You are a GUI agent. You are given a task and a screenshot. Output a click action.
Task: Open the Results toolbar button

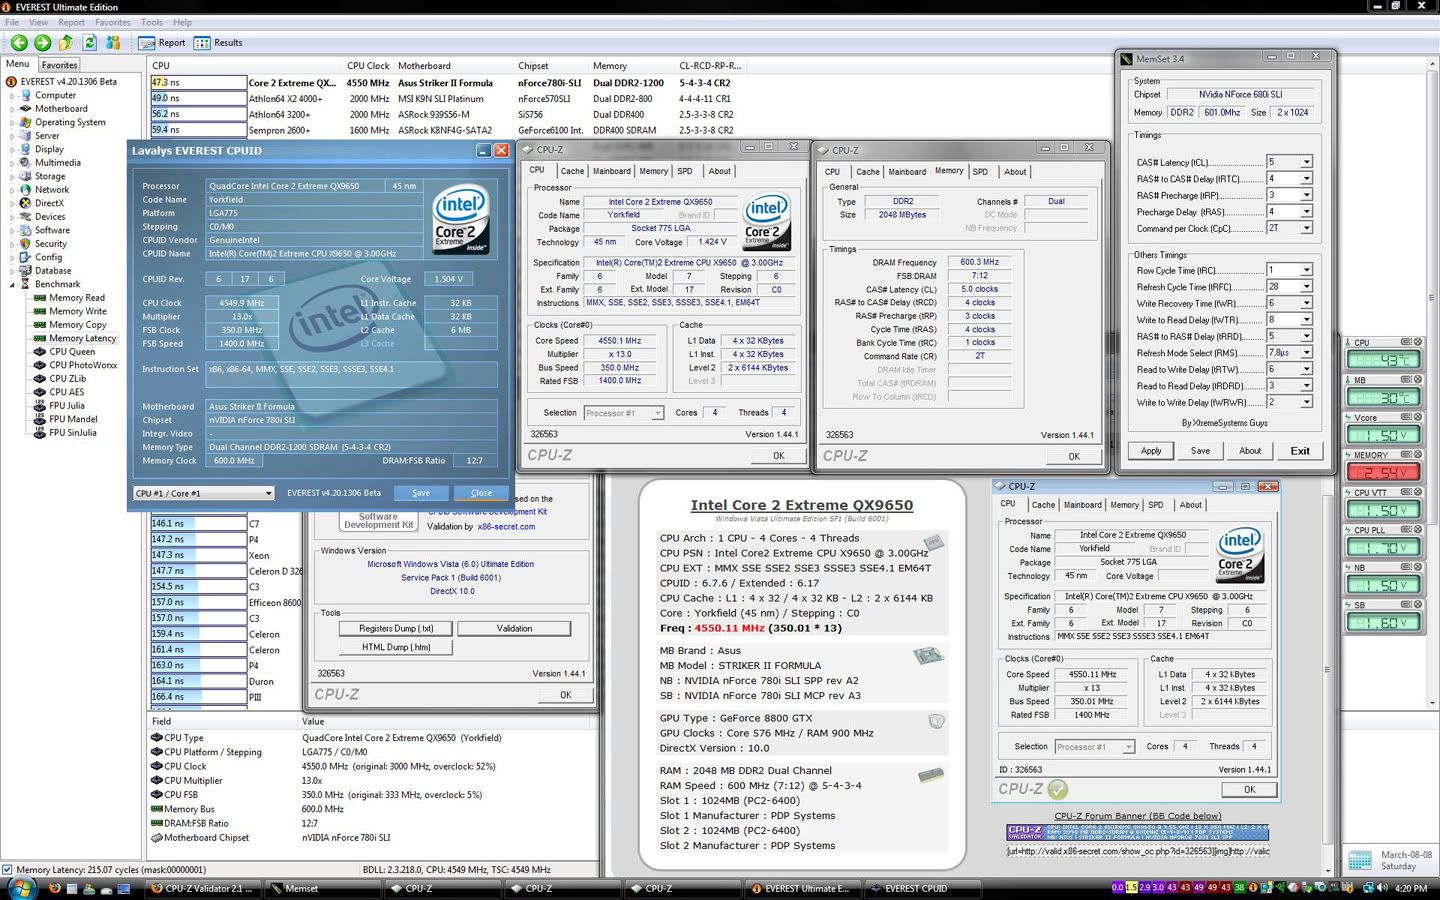pos(218,43)
